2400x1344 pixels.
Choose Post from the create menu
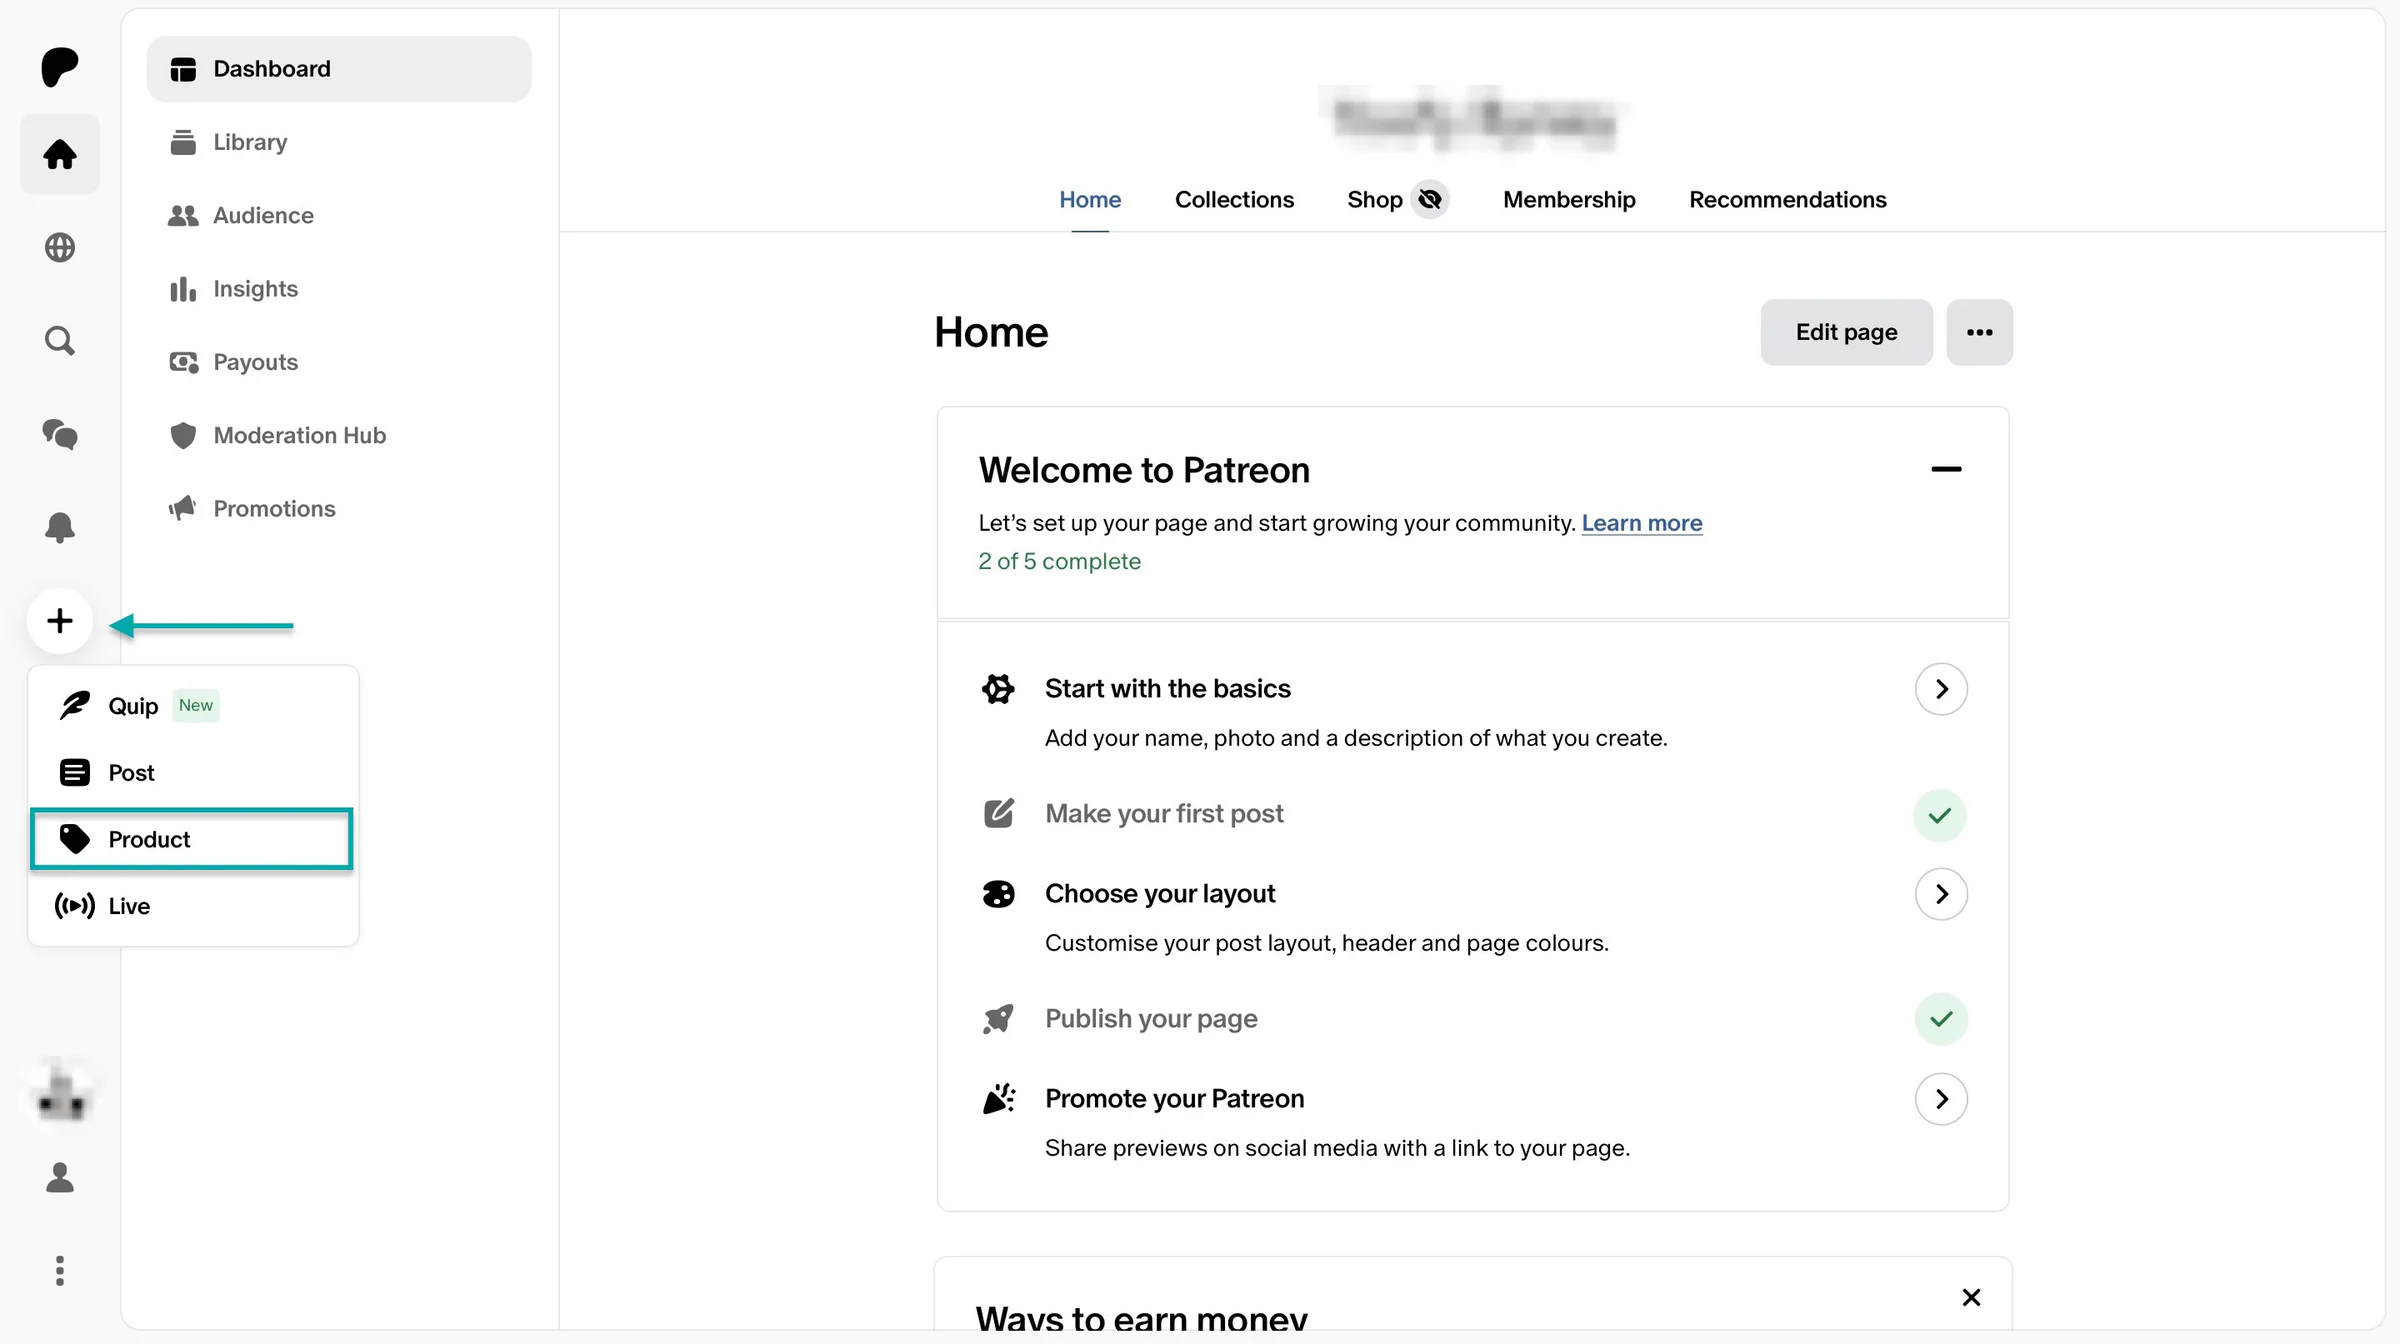coord(192,773)
